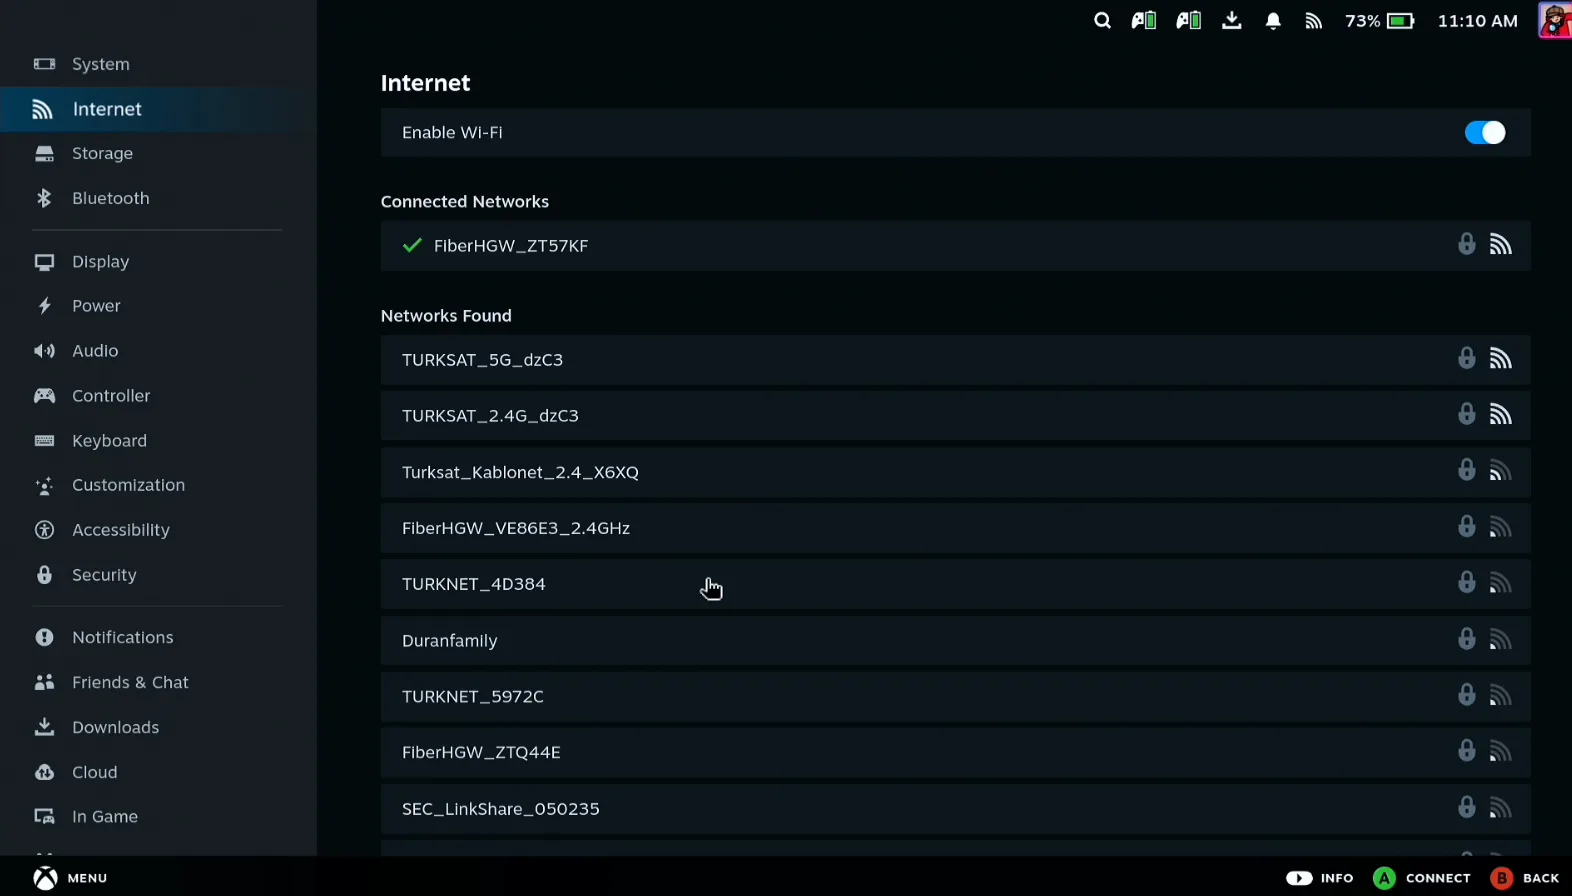Go to Keyboard settings
Image resolution: width=1572 pixels, height=896 pixels.
(158, 441)
